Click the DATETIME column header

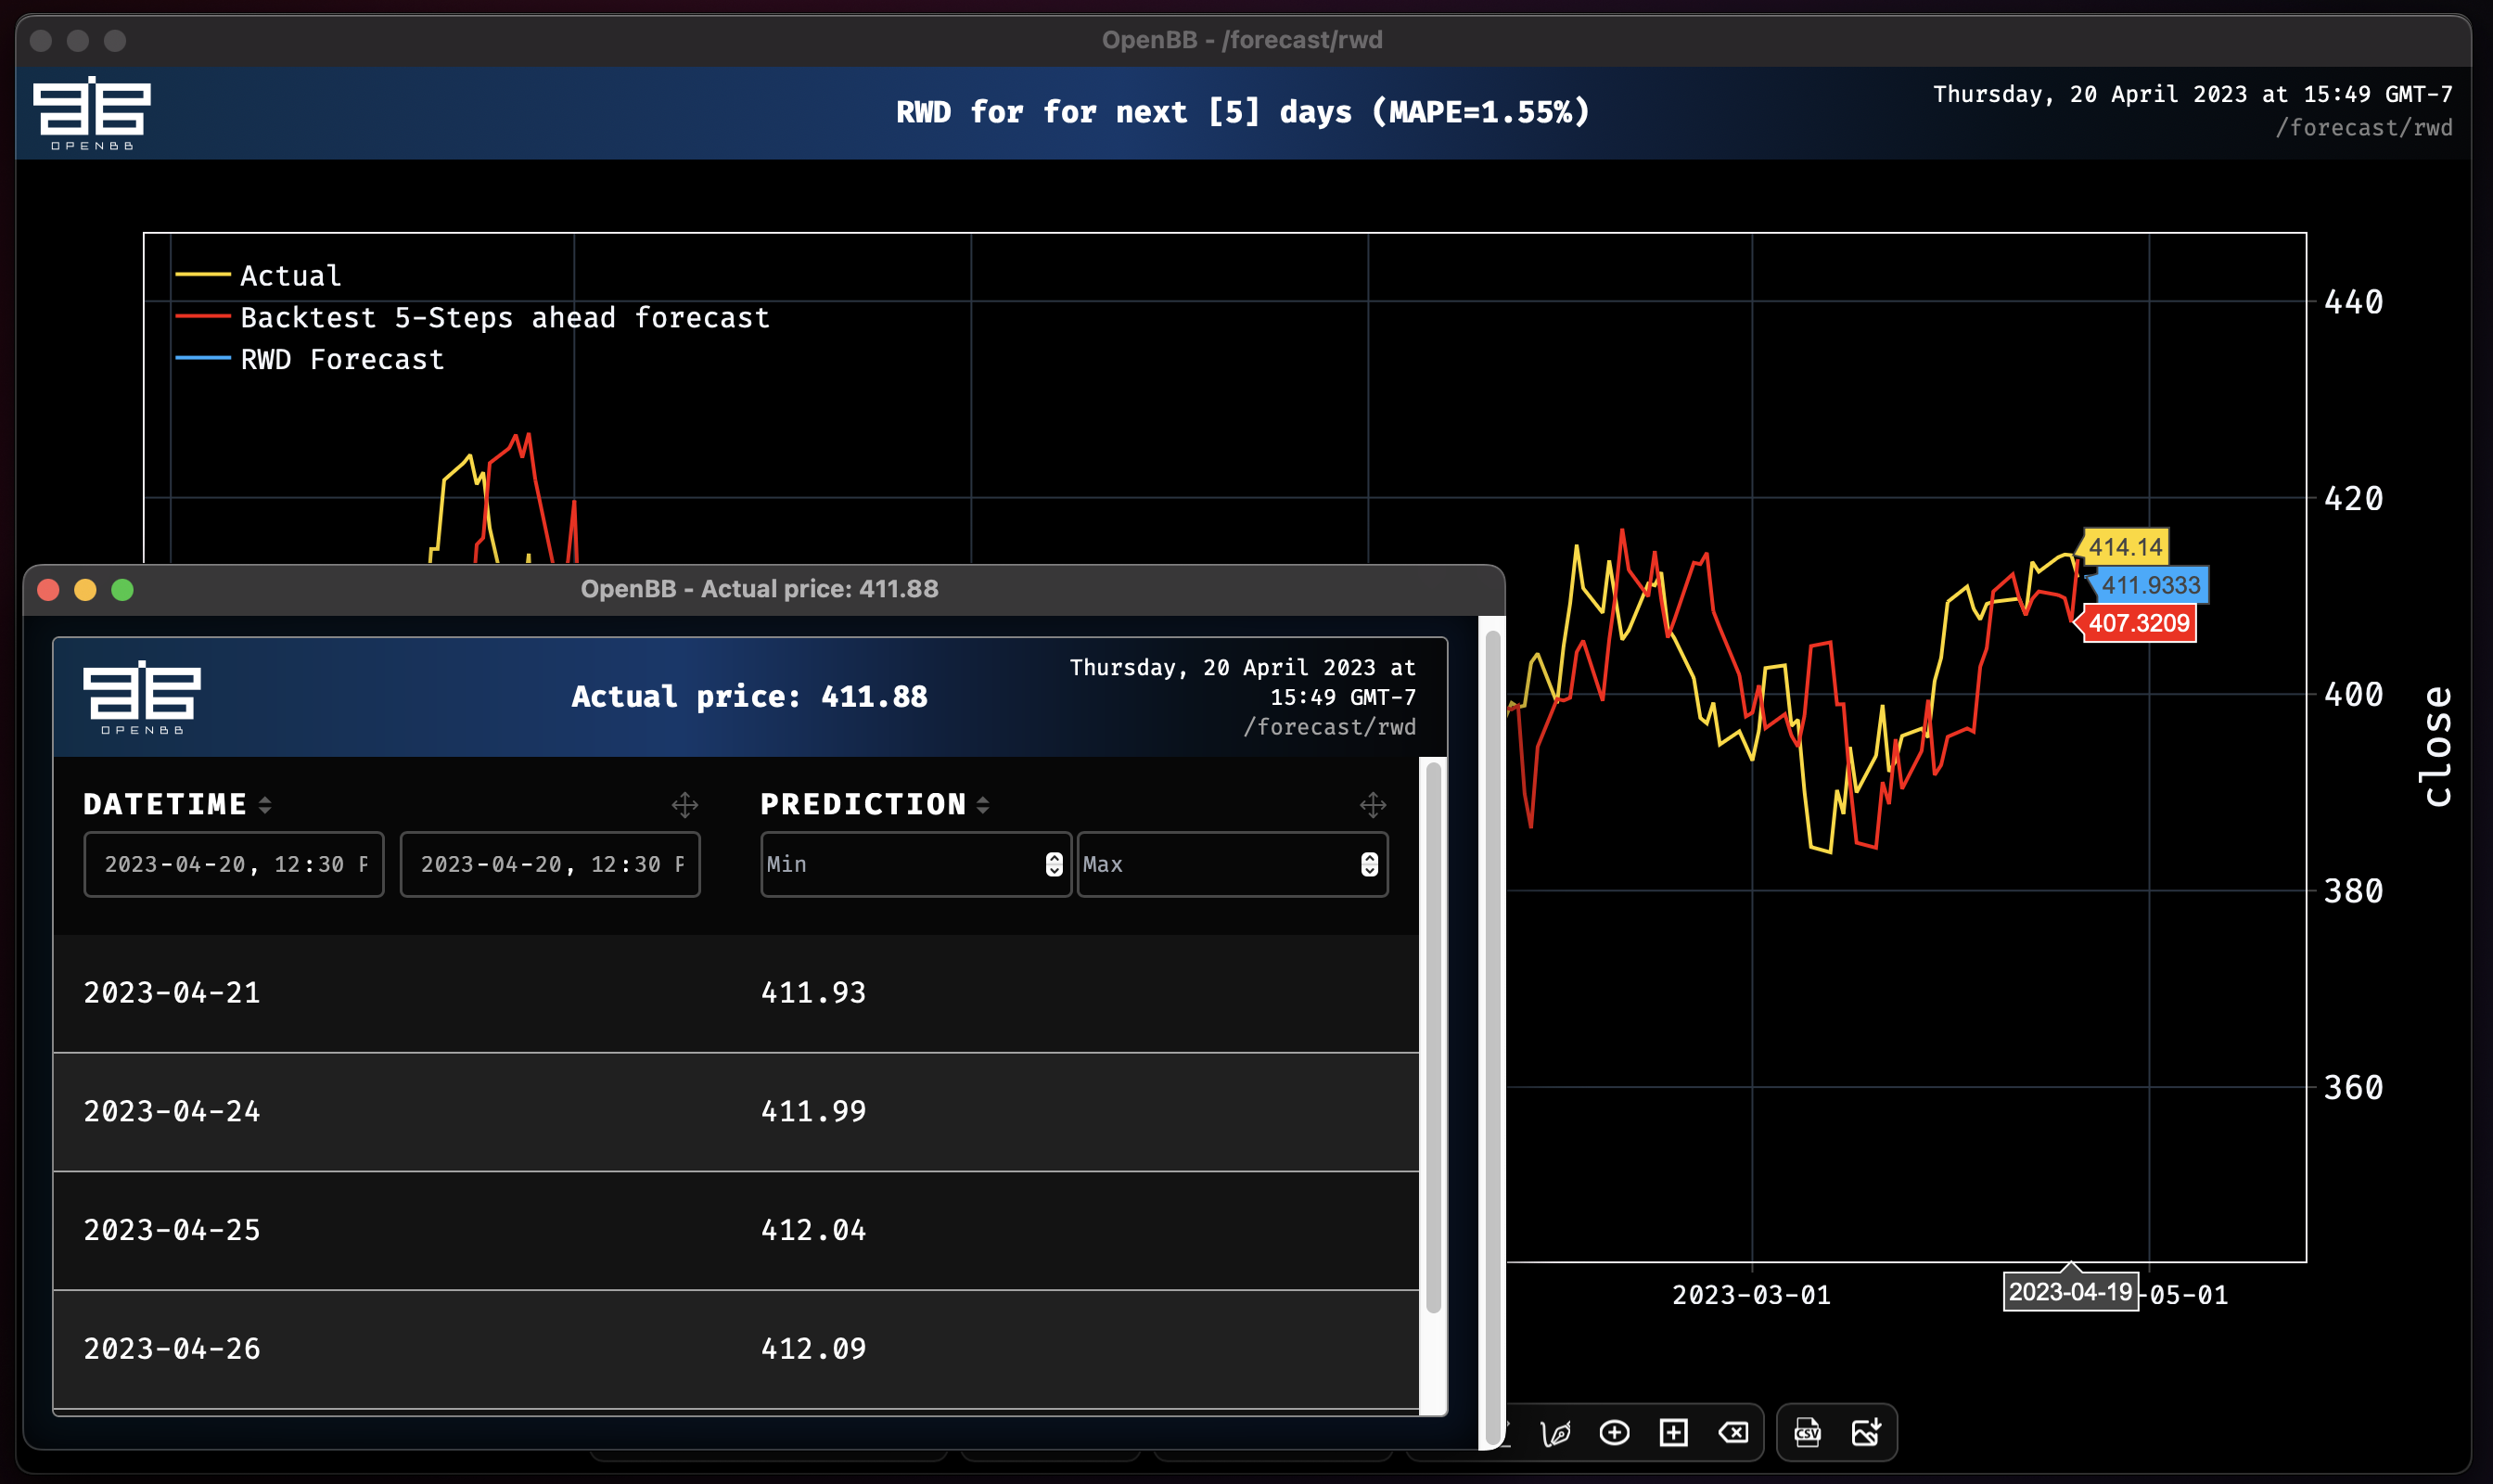(x=165, y=805)
